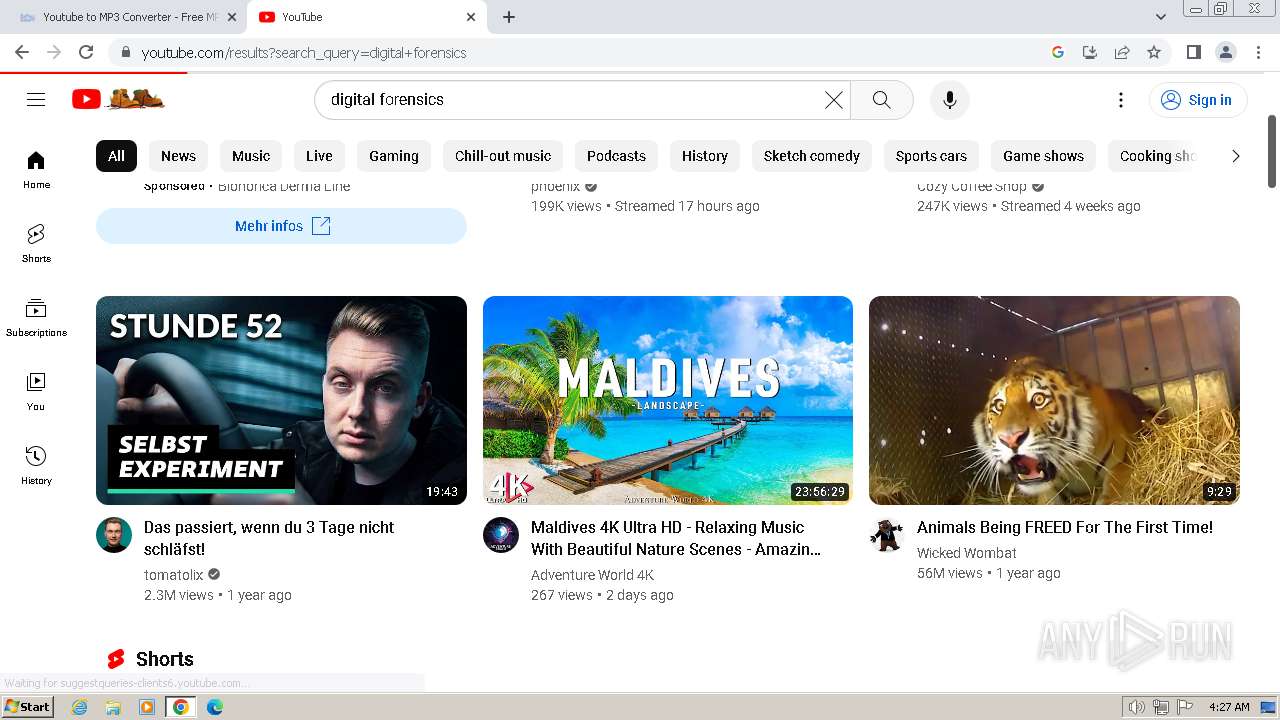This screenshot has width=1280, height=720.
Task: Open a new browser tab
Action: coord(509,17)
